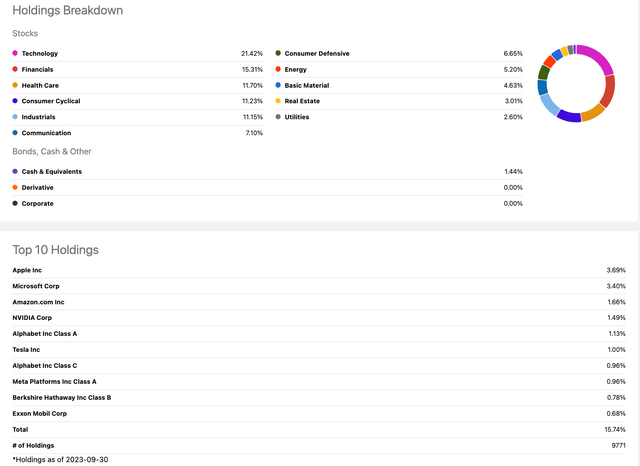Click the purple Cash & Equivalents dot

[15, 172]
